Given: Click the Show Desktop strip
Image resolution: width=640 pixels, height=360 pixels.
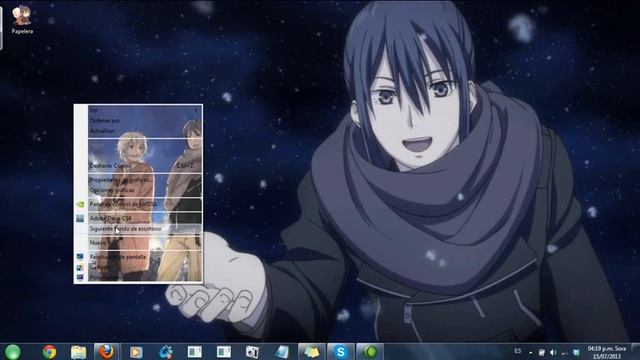Looking at the screenshot, I should tap(635, 352).
